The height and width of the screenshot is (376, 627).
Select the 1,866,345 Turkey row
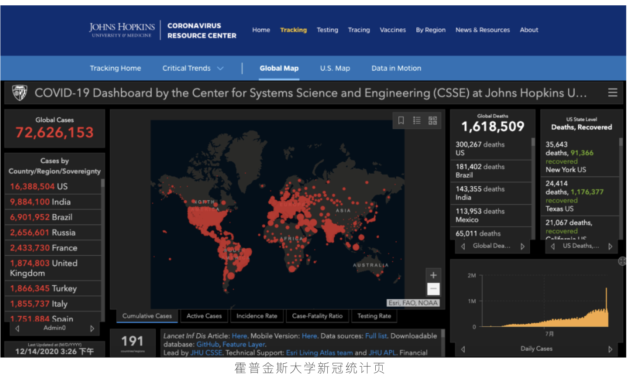[x=53, y=288]
